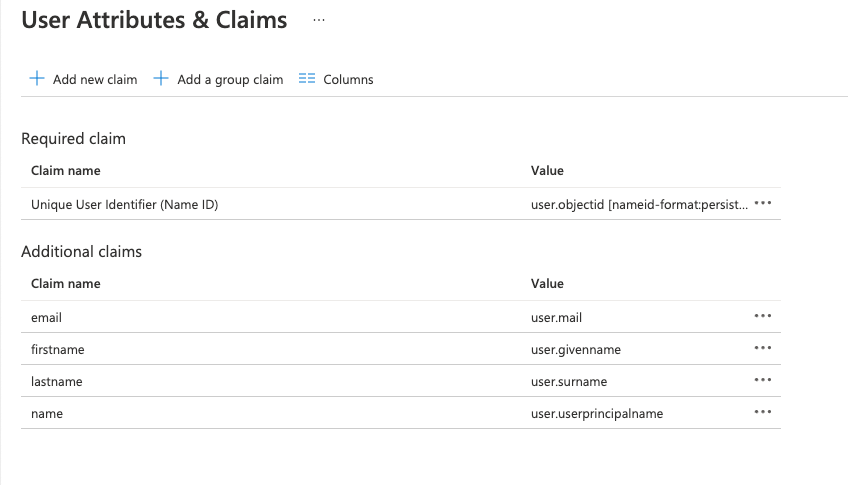Open ellipsis menu for email claim
The height and width of the screenshot is (485, 848).
[x=763, y=316]
